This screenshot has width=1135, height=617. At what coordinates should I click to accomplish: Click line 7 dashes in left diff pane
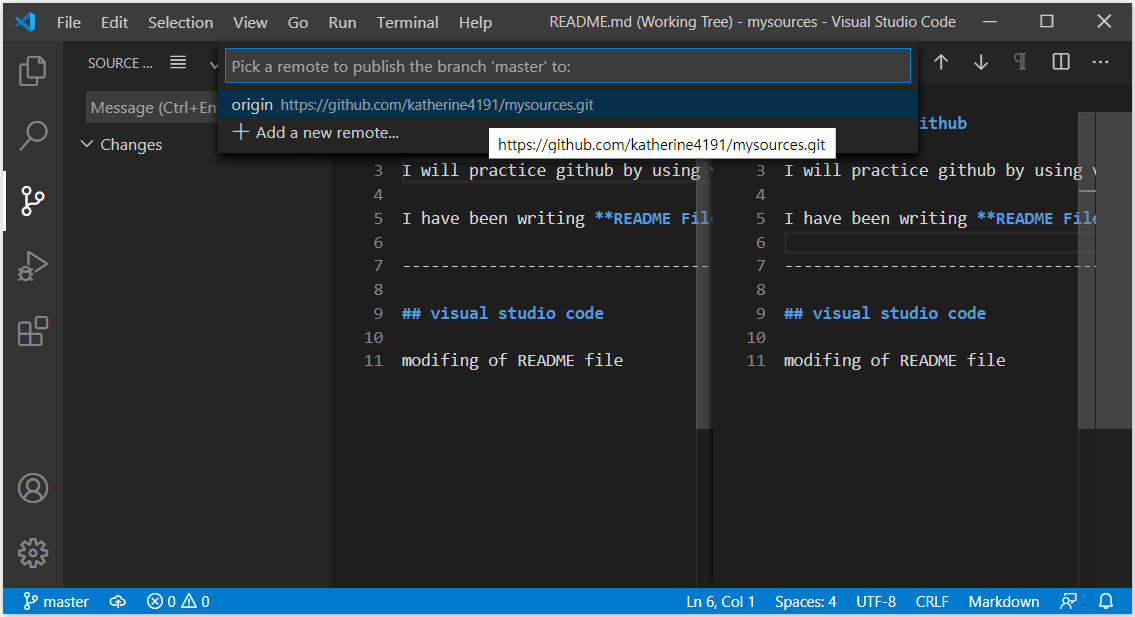pos(557,266)
